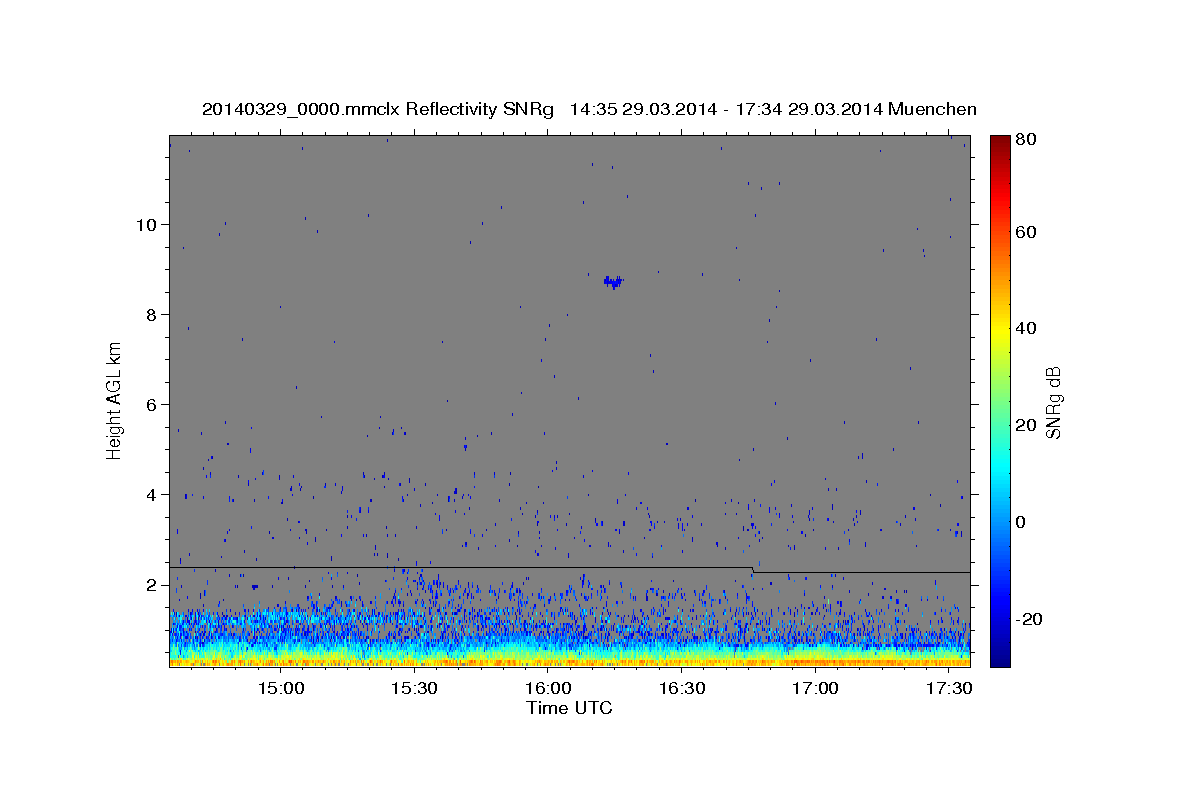
Task: Click the colorbar value 60
Action: point(1026,231)
